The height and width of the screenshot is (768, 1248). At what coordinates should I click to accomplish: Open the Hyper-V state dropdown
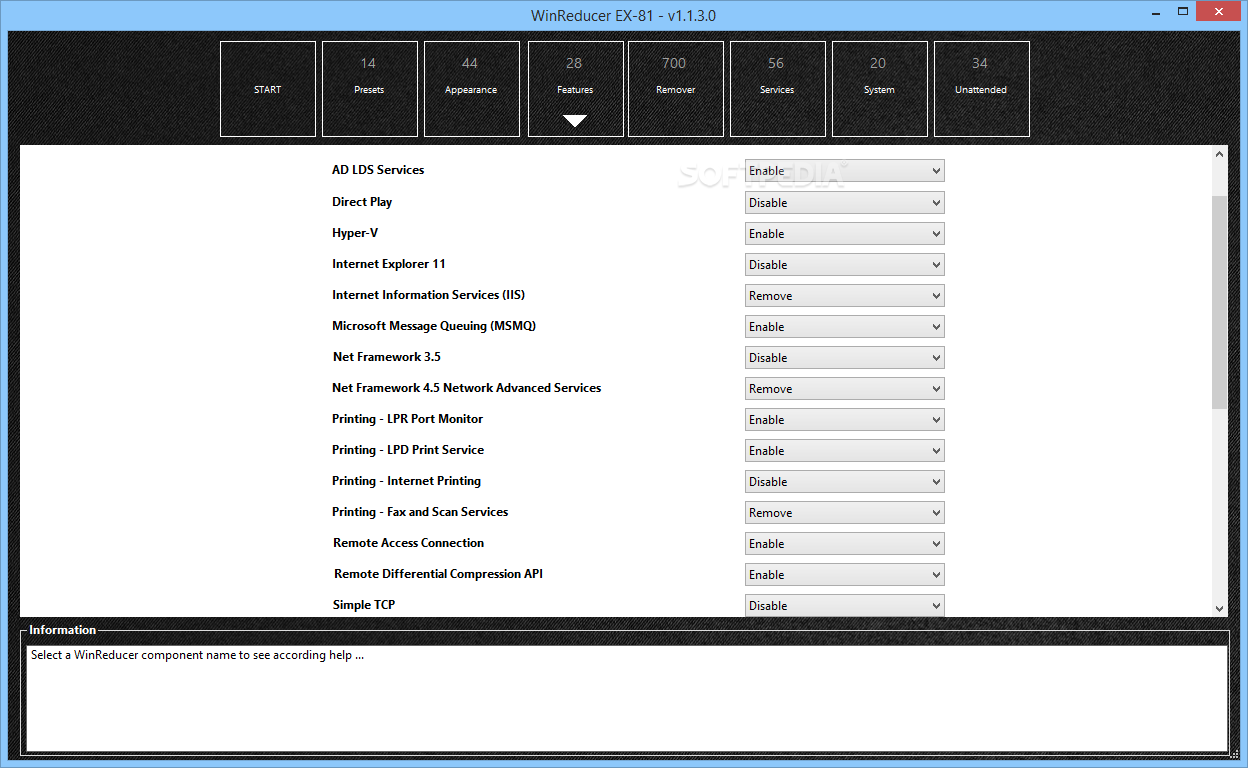(845, 234)
